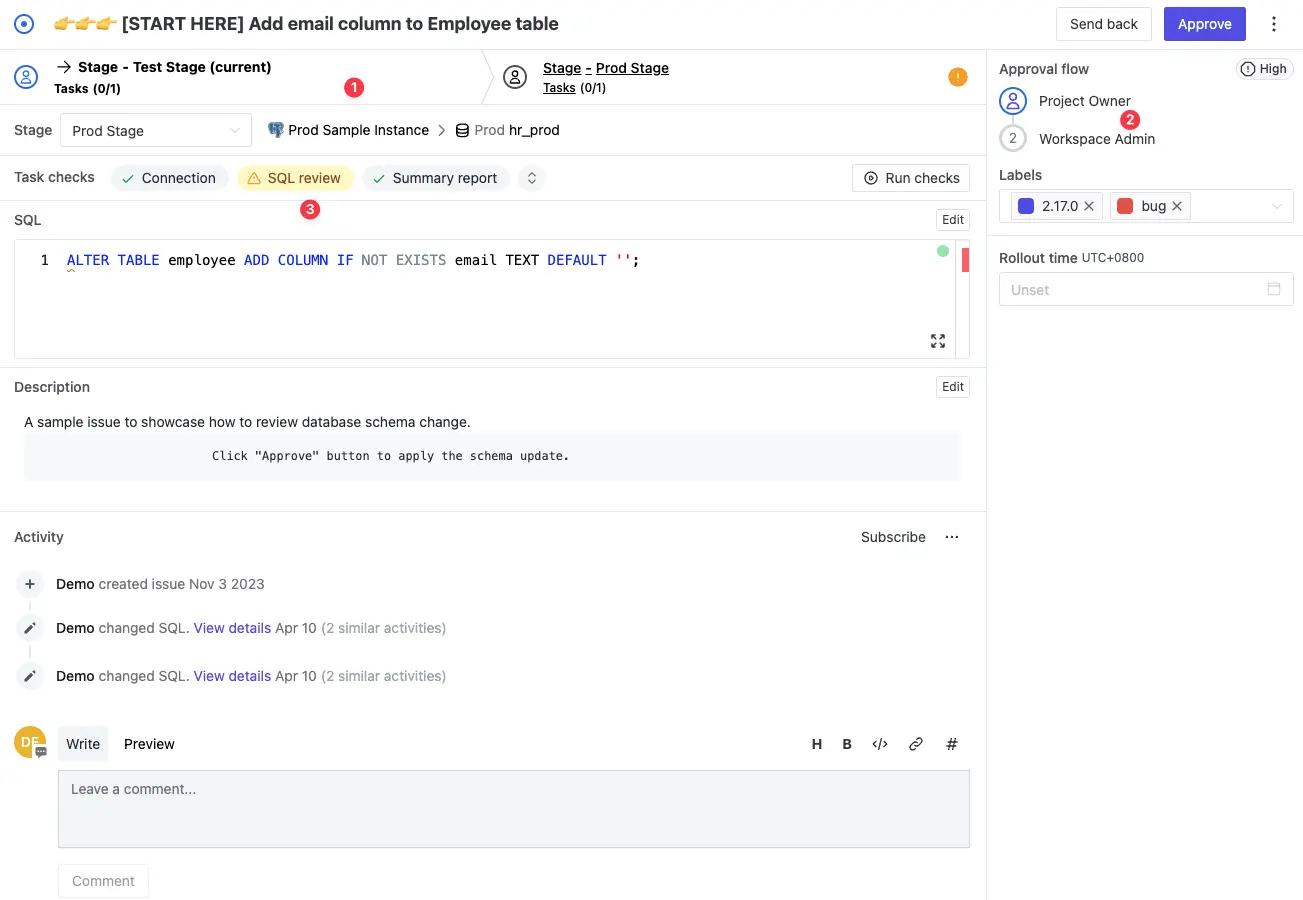Open the three-dot menu beside Approve
The width and height of the screenshot is (1303, 900).
click(x=1274, y=24)
